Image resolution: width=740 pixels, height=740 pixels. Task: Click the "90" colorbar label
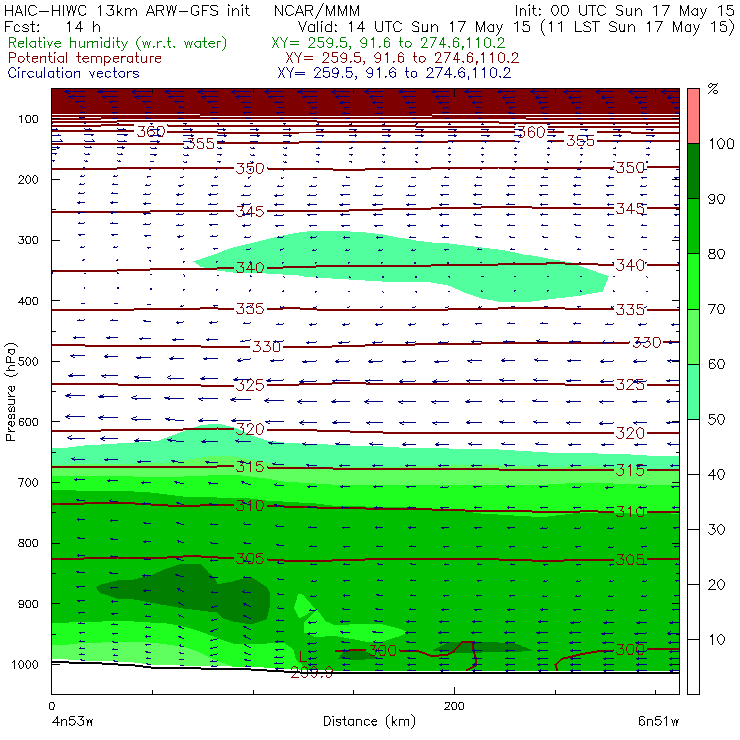716,199
